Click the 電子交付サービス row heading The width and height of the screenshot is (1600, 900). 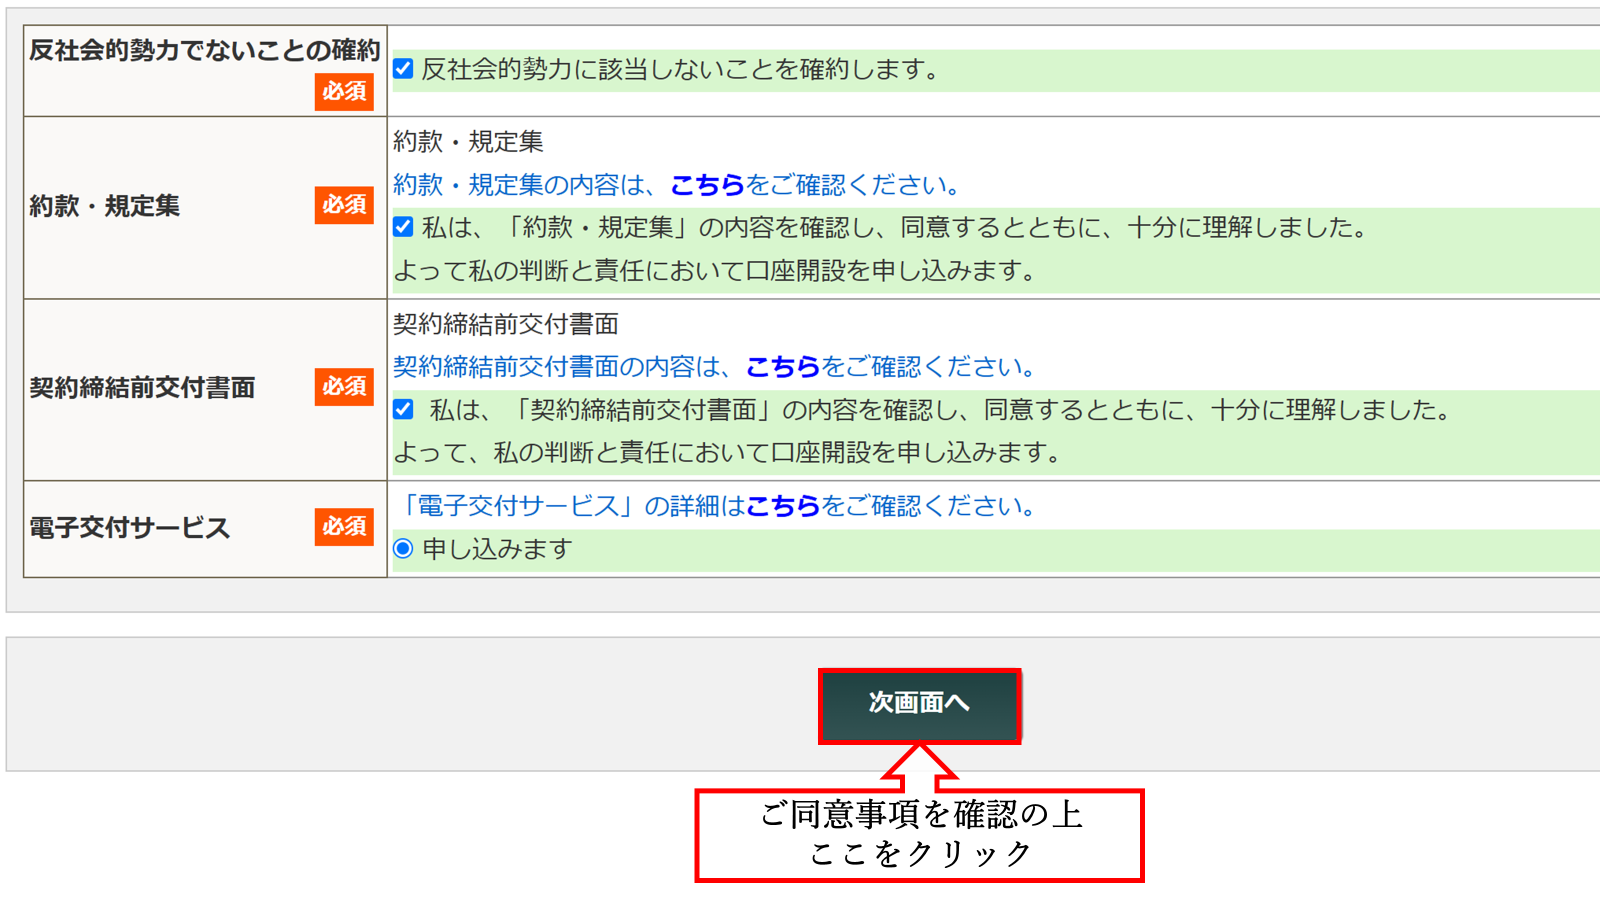click(x=130, y=528)
